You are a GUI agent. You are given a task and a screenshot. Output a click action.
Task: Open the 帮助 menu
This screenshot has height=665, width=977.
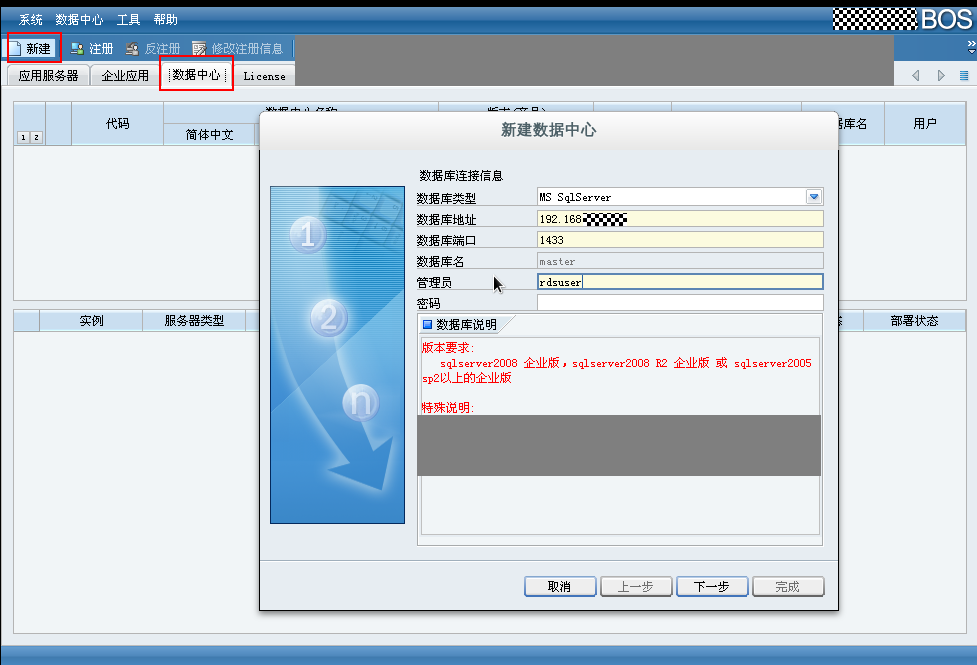point(166,20)
